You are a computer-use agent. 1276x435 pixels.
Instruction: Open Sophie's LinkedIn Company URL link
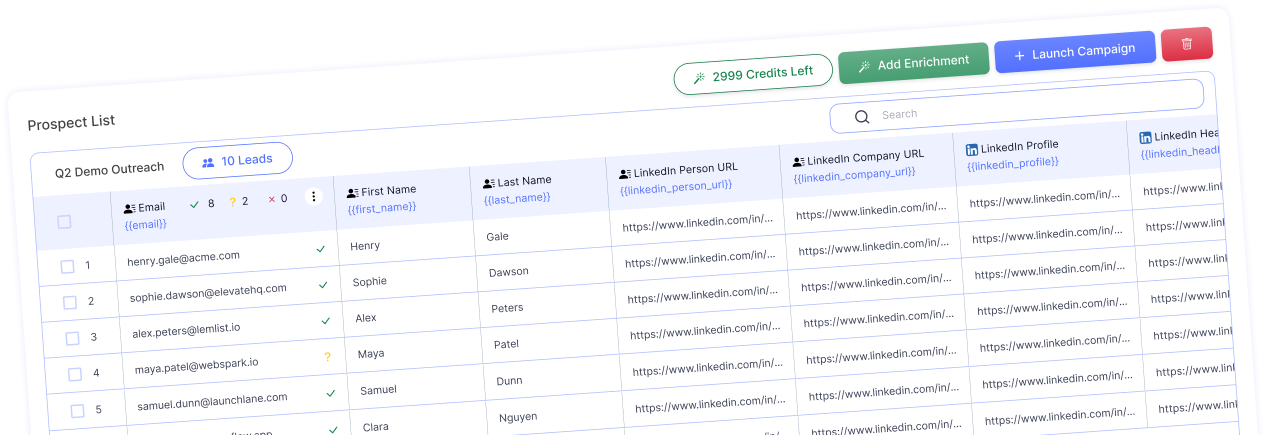876,246
